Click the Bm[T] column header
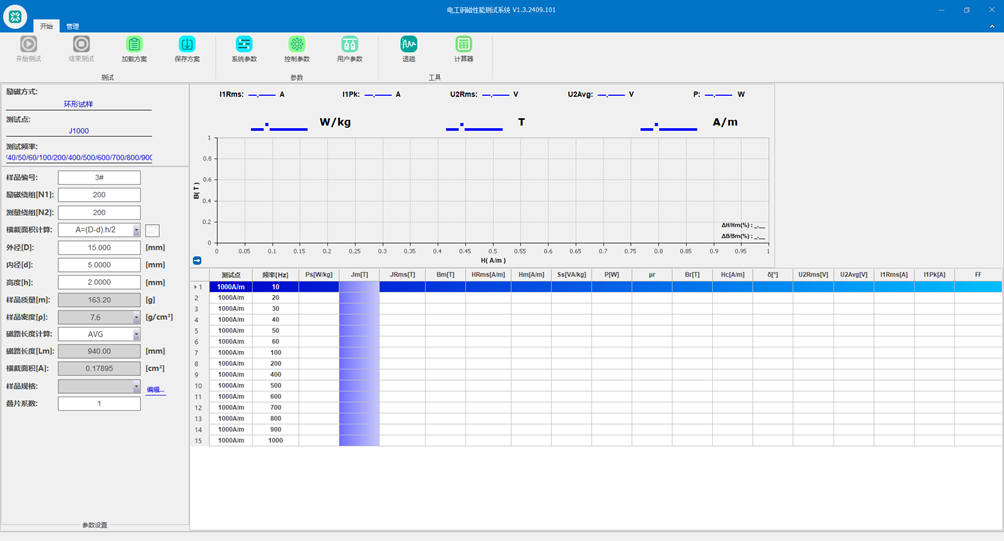This screenshot has width=1004, height=541. (x=446, y=275)
